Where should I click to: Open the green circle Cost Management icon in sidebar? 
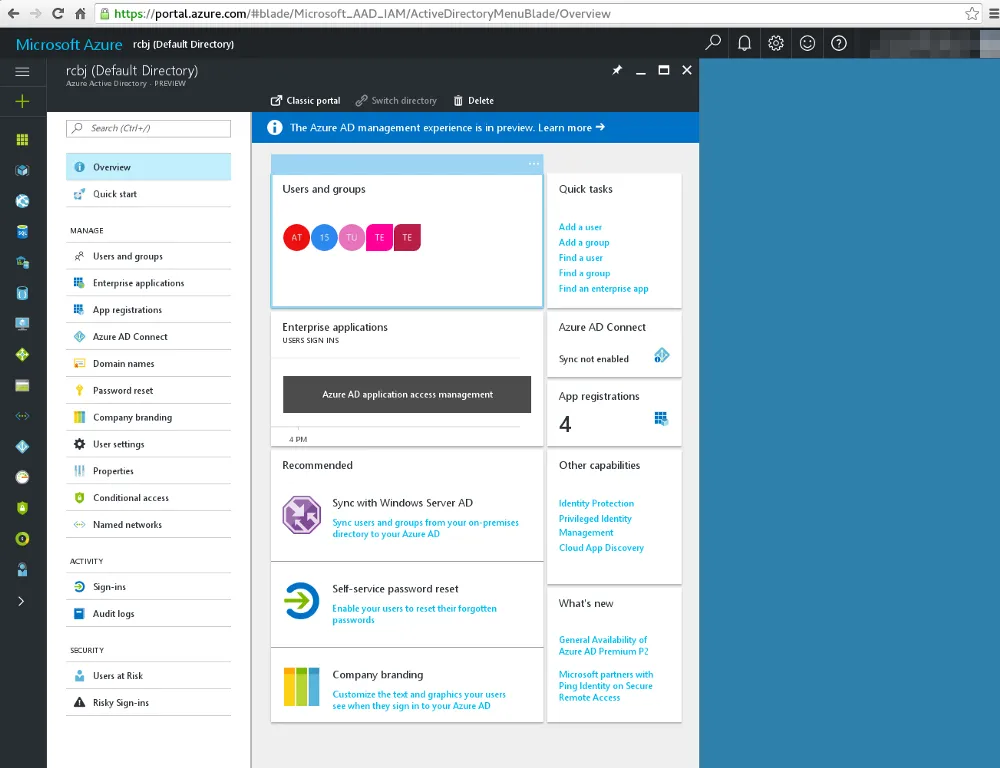click(x=22, y=539)
